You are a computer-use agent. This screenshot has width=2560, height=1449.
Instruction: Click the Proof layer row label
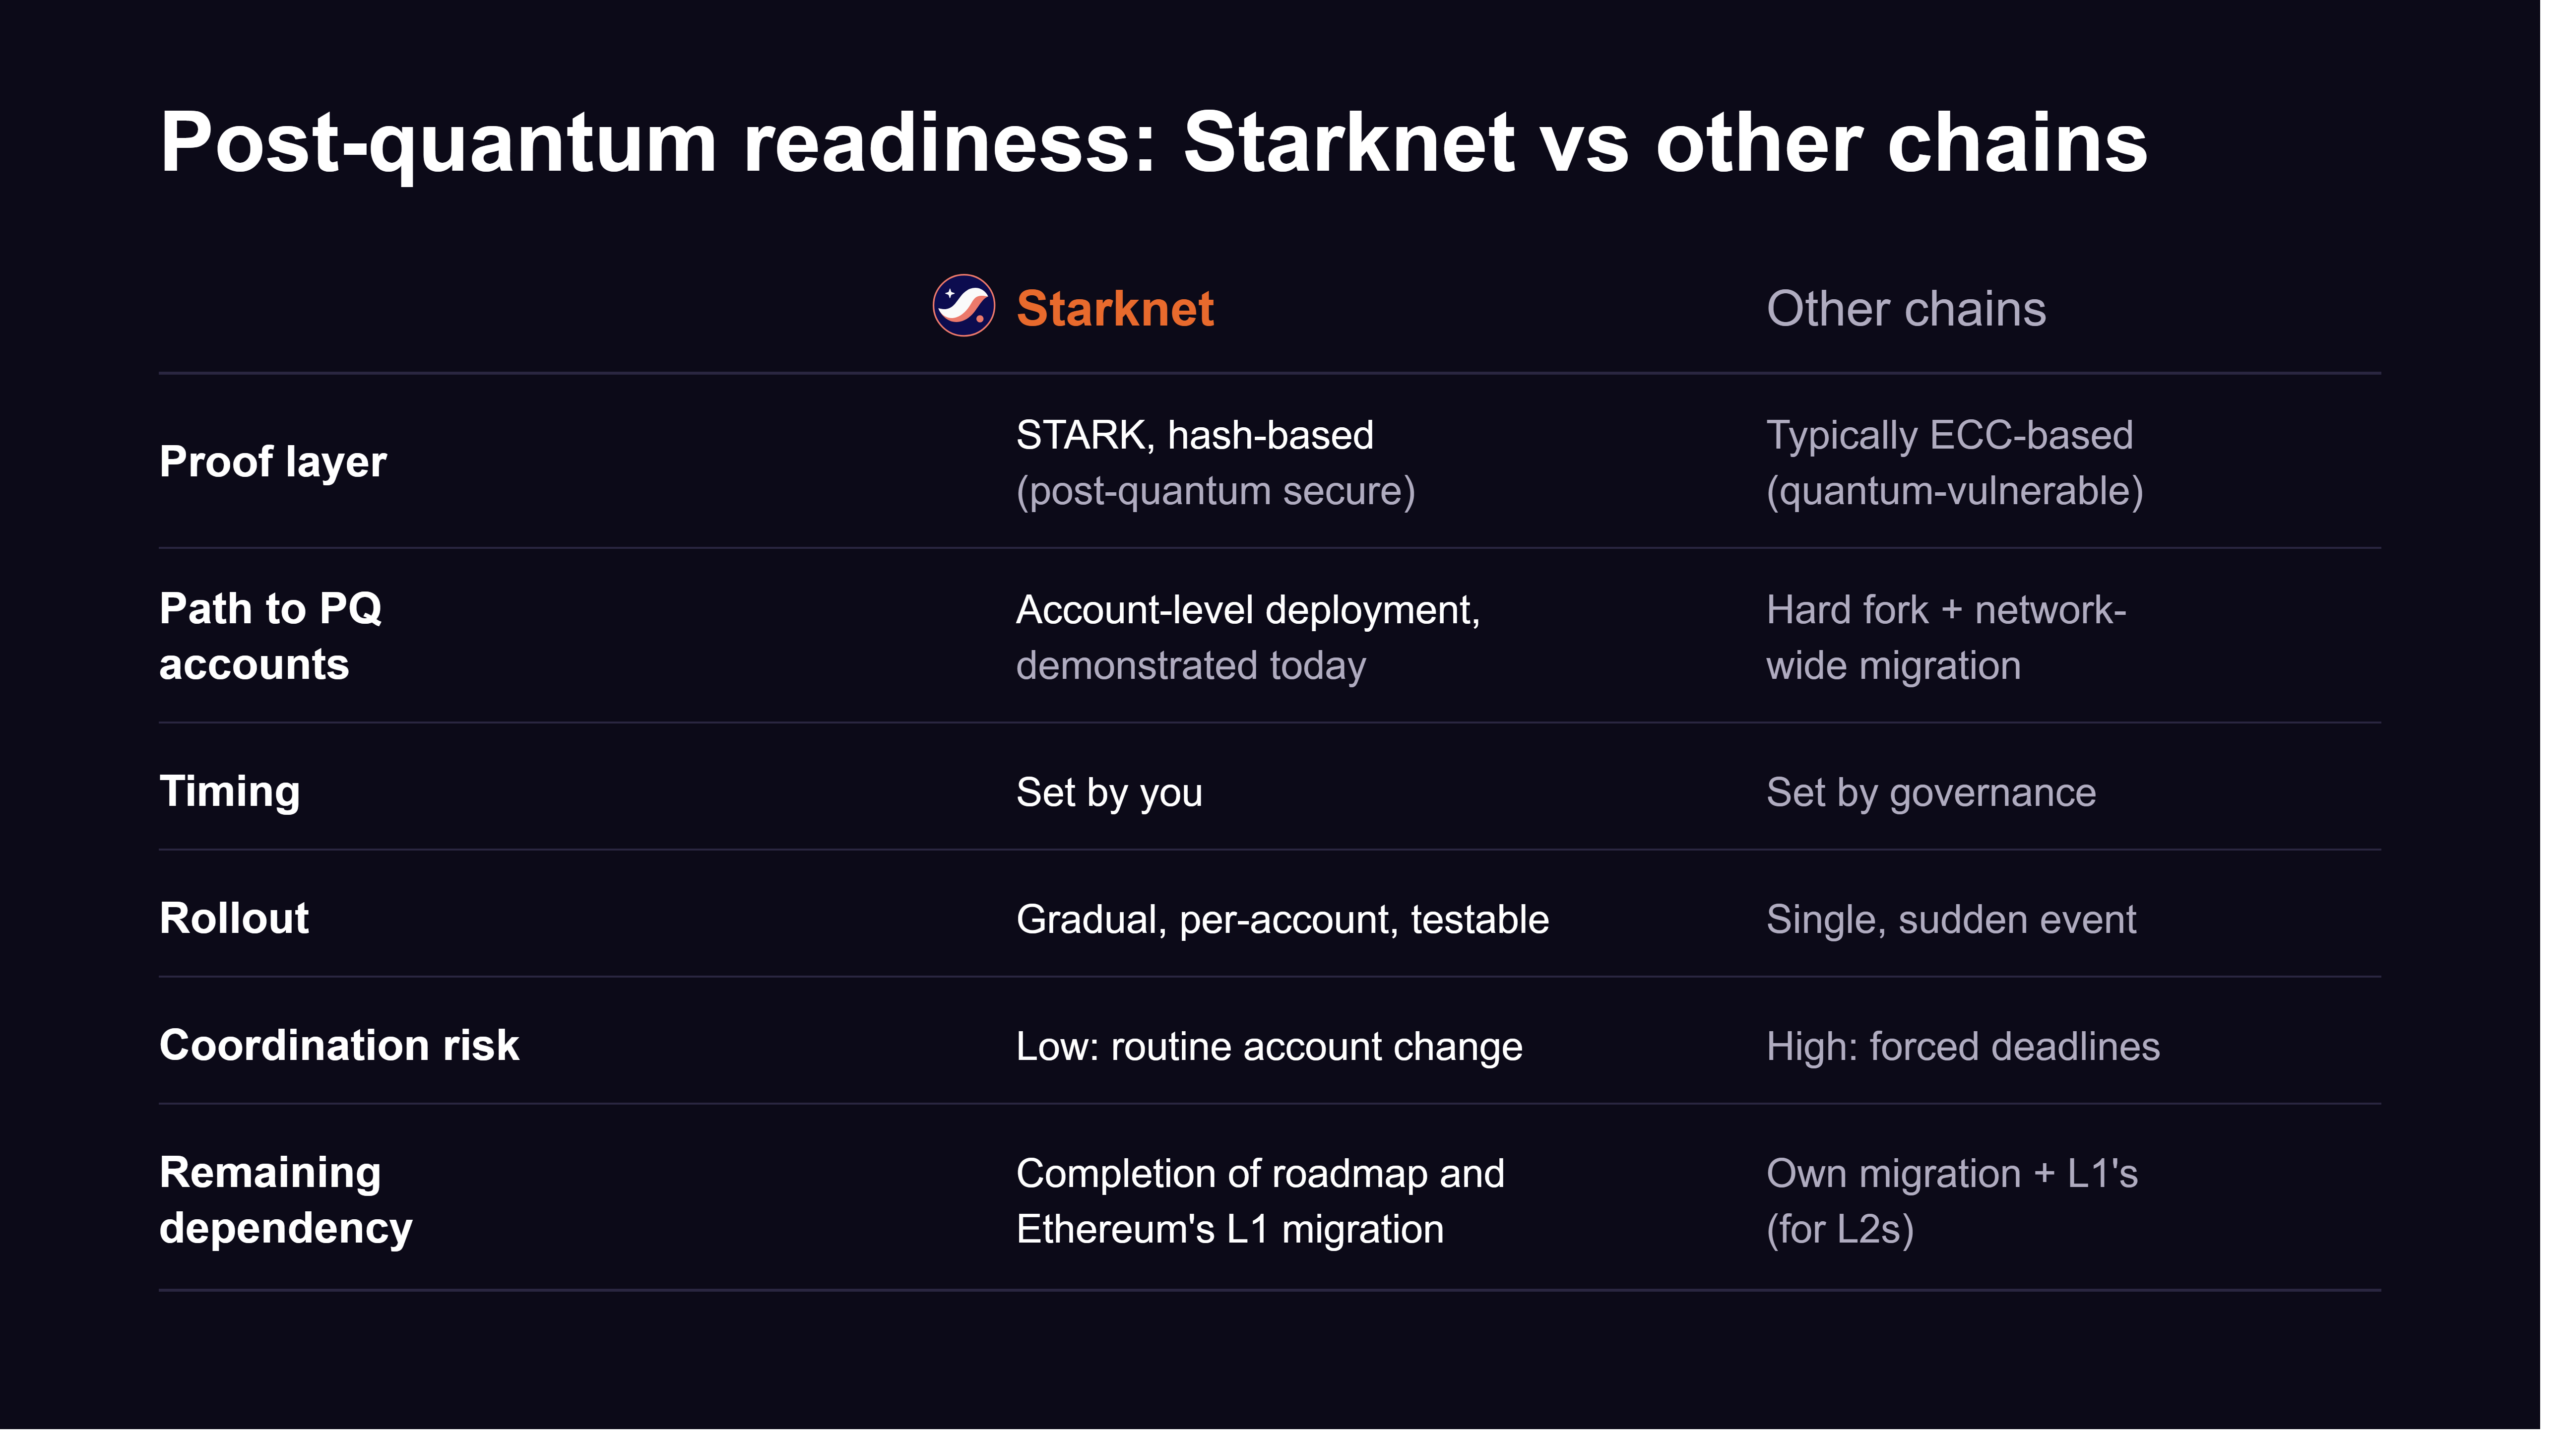pos(272,462)
